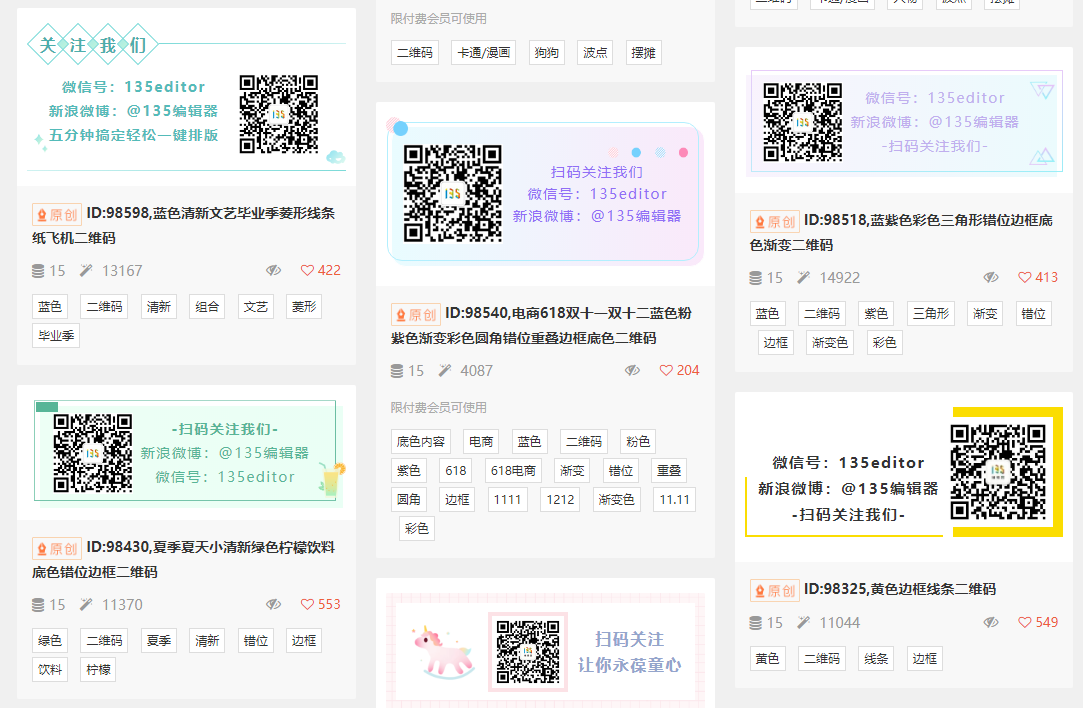The width and height of the screenshot is (1083, 708).
Task: Click magic wand usage icon on ID:98518
Action: point(803,277)
